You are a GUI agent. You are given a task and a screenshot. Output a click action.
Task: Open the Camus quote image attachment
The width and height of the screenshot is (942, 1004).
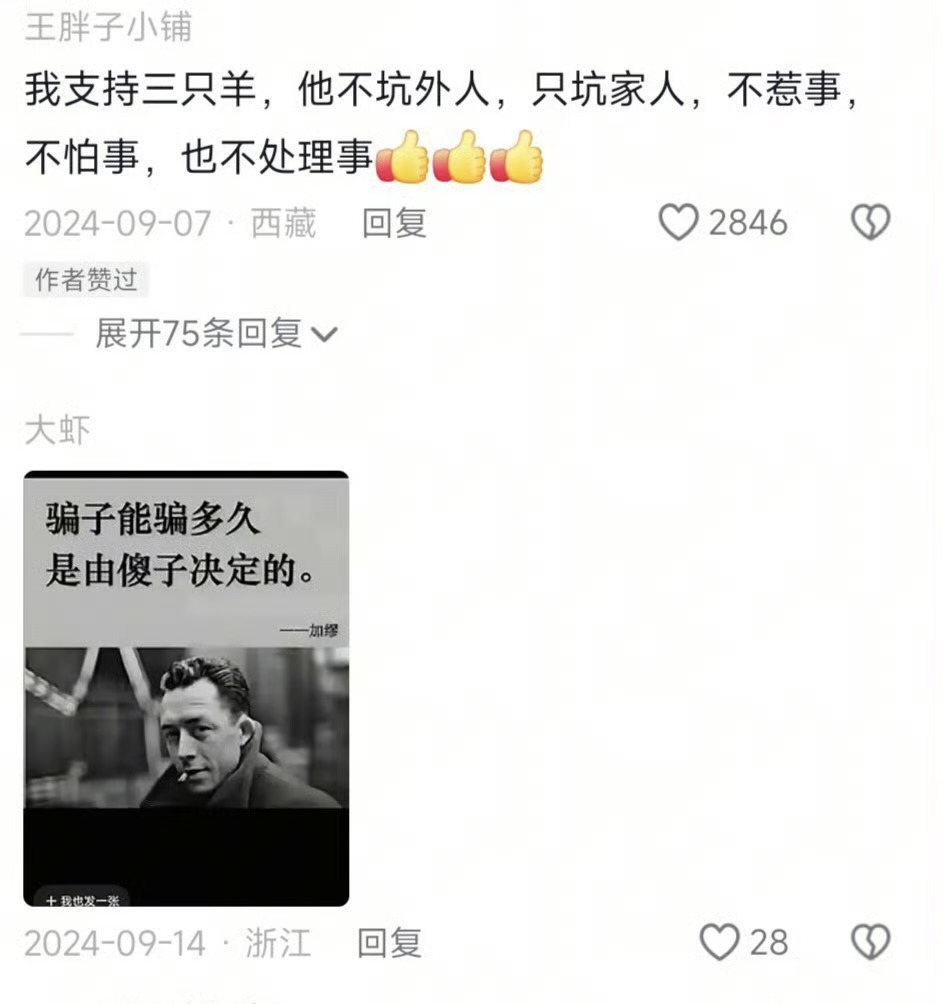tap(186, 688)
